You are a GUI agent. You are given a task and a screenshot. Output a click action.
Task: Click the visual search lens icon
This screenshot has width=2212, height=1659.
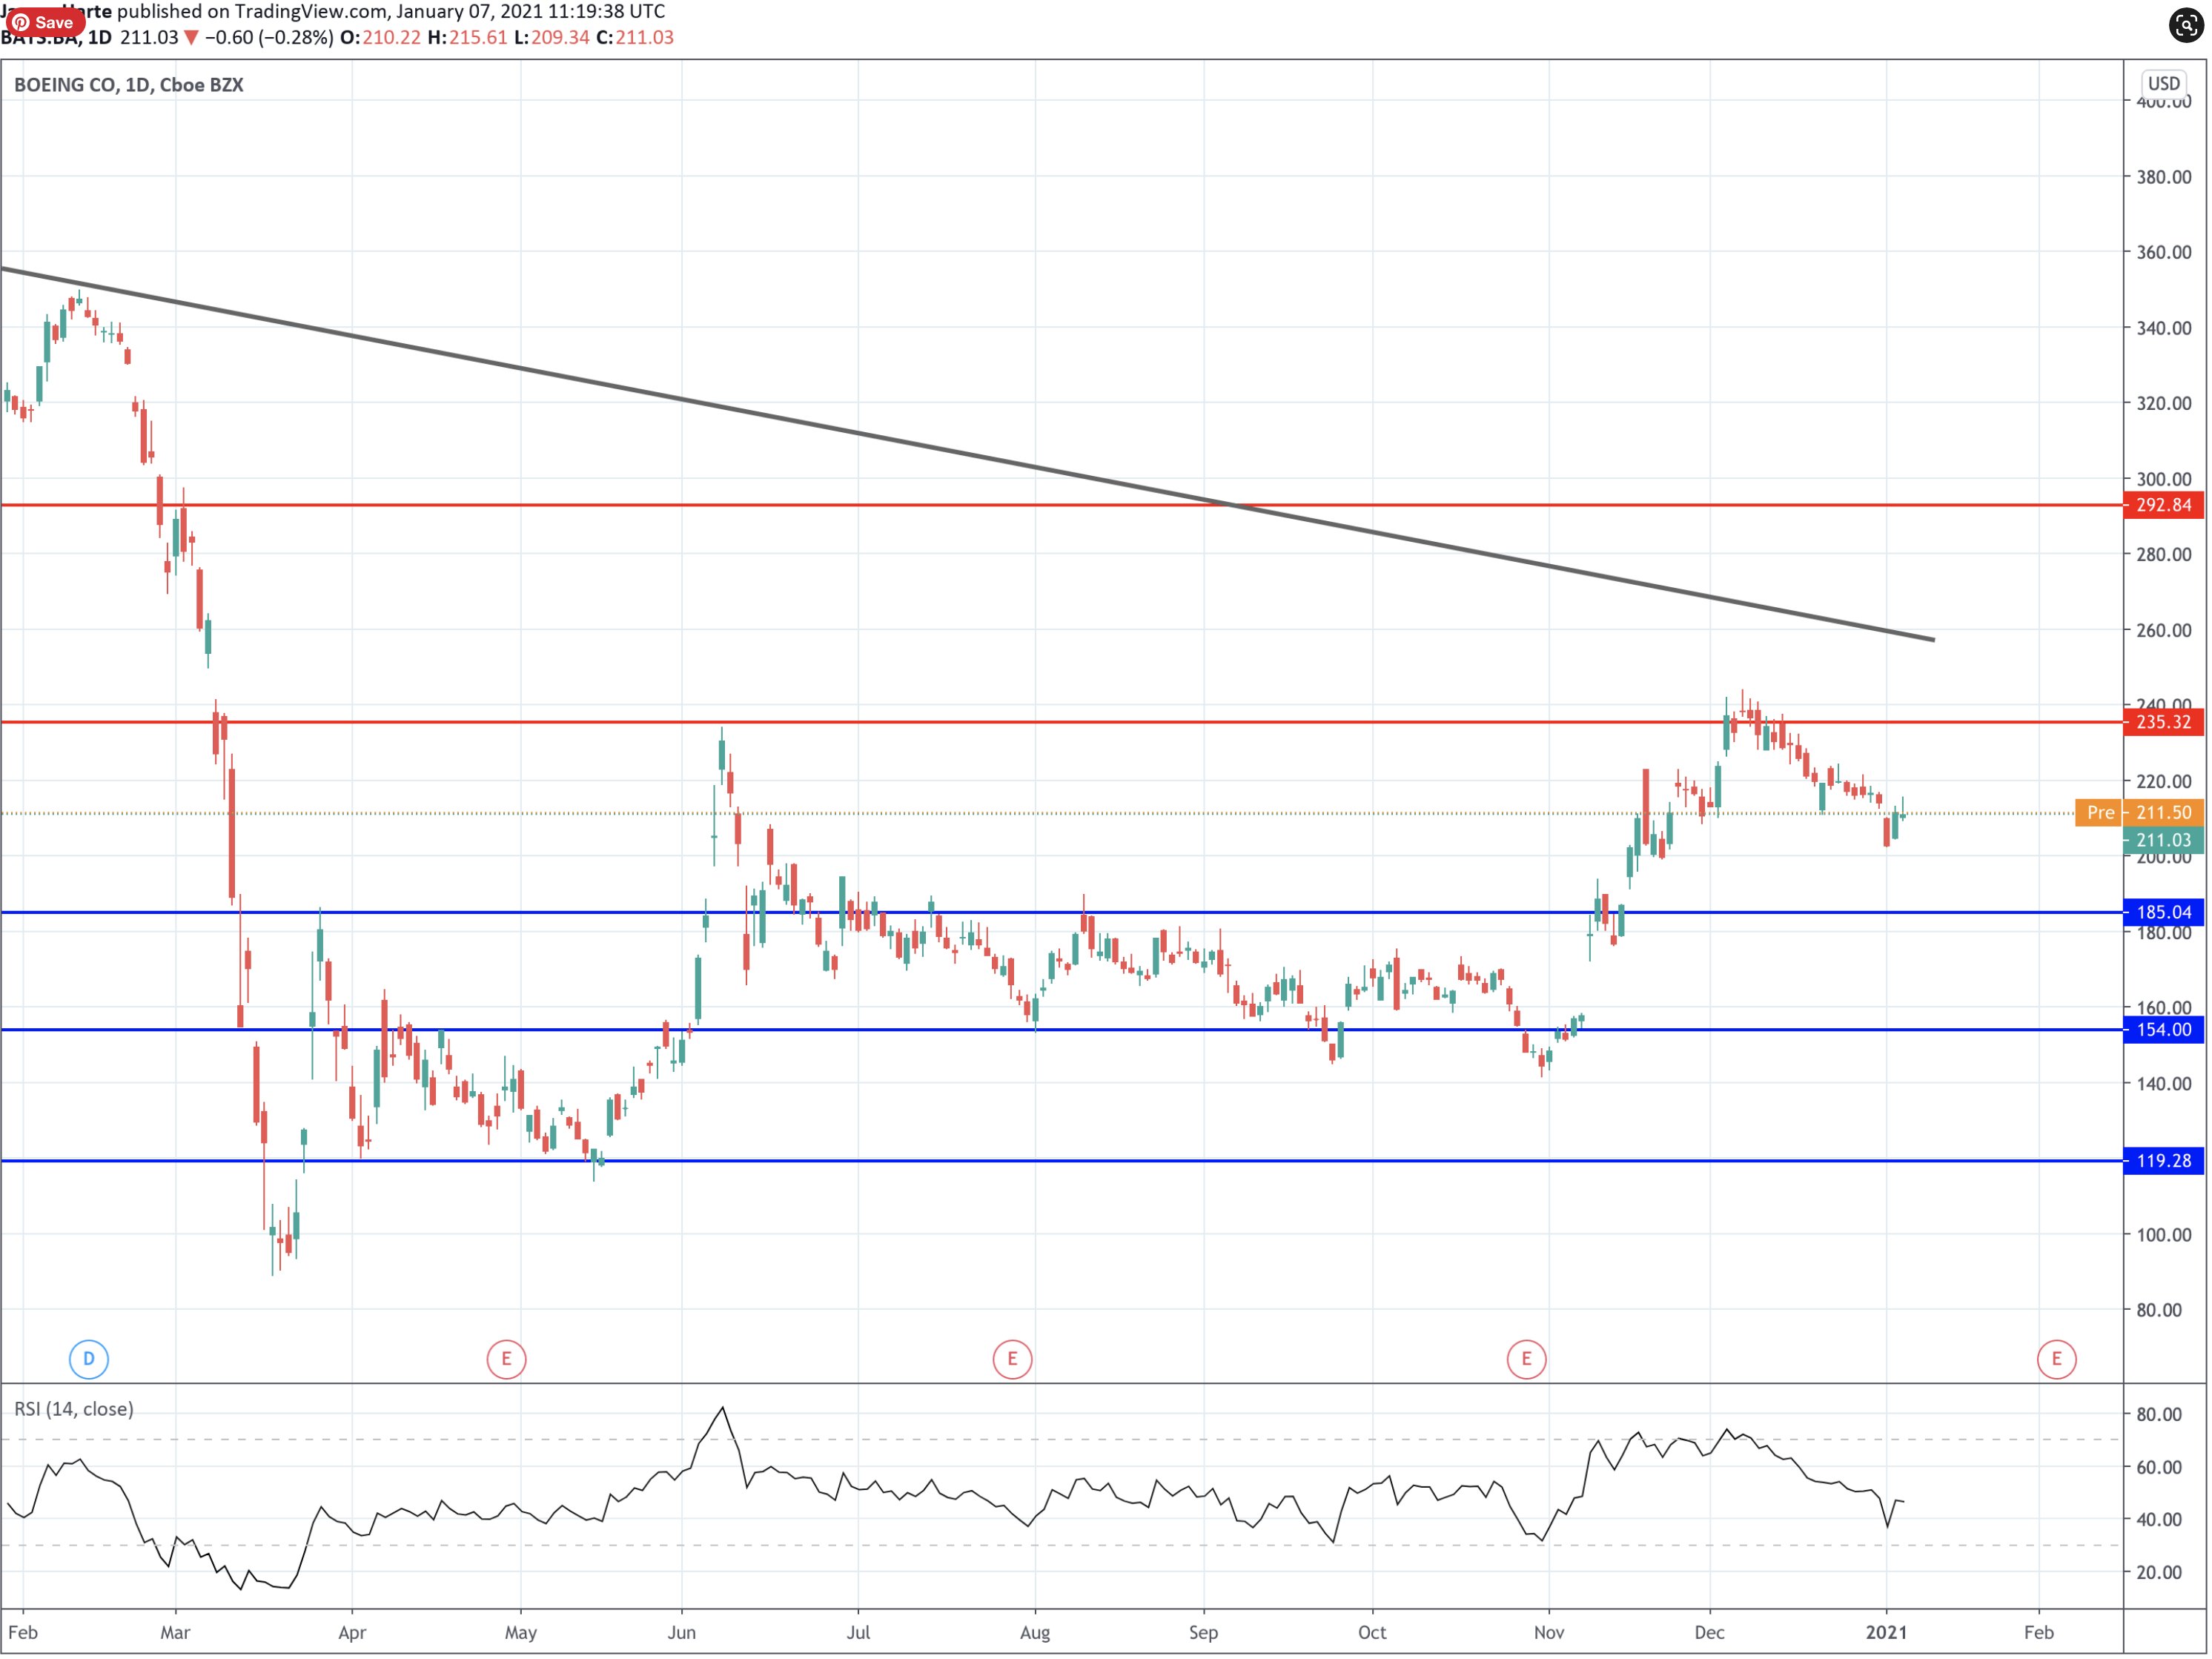point(2185,25)
